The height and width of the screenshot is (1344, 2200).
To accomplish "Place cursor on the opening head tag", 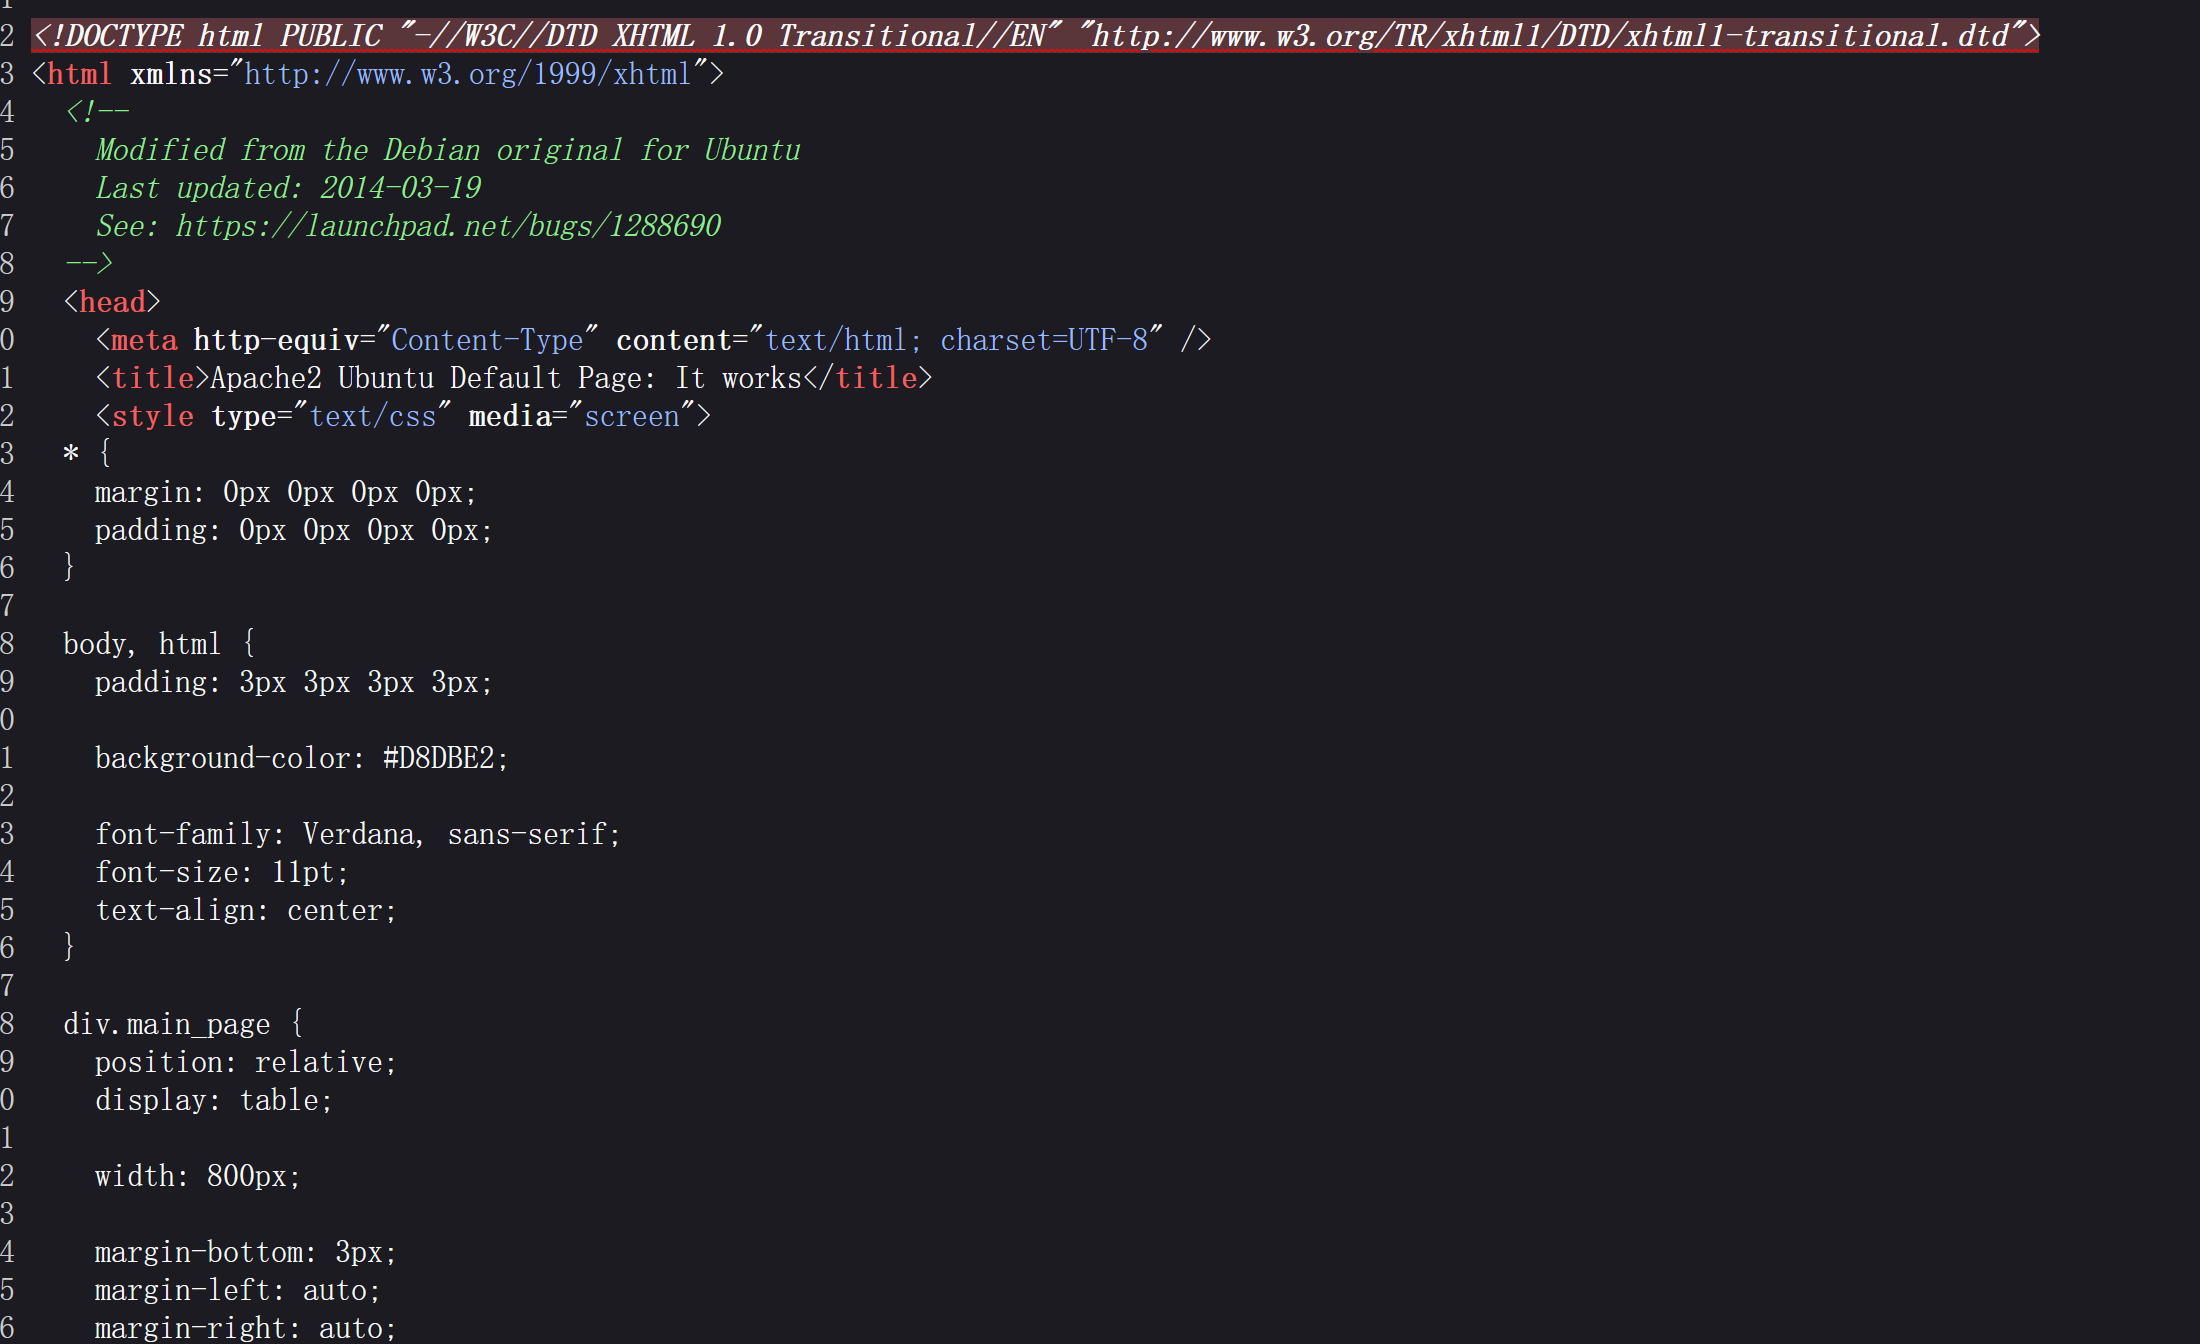I will tap(112, 302).
